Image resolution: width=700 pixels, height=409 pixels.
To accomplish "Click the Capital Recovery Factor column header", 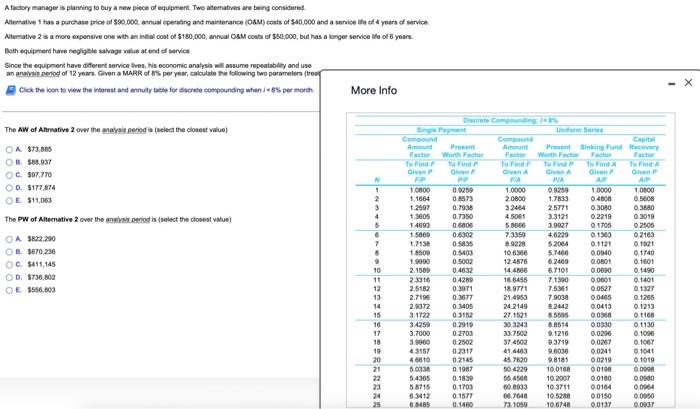I will 644,147.
